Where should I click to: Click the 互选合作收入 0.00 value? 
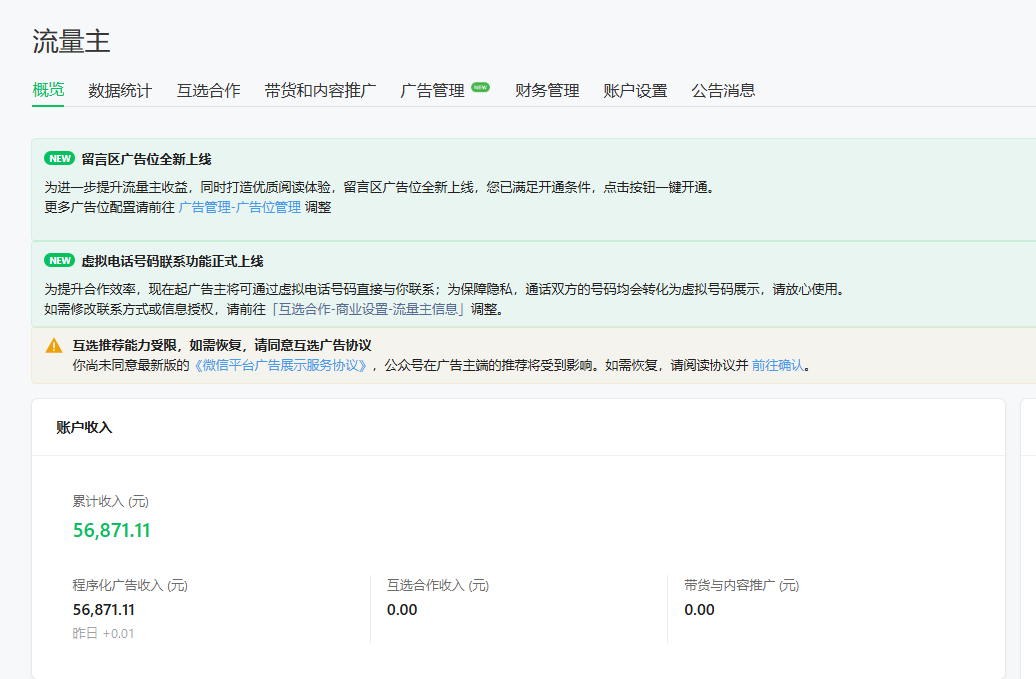point(402,609)
